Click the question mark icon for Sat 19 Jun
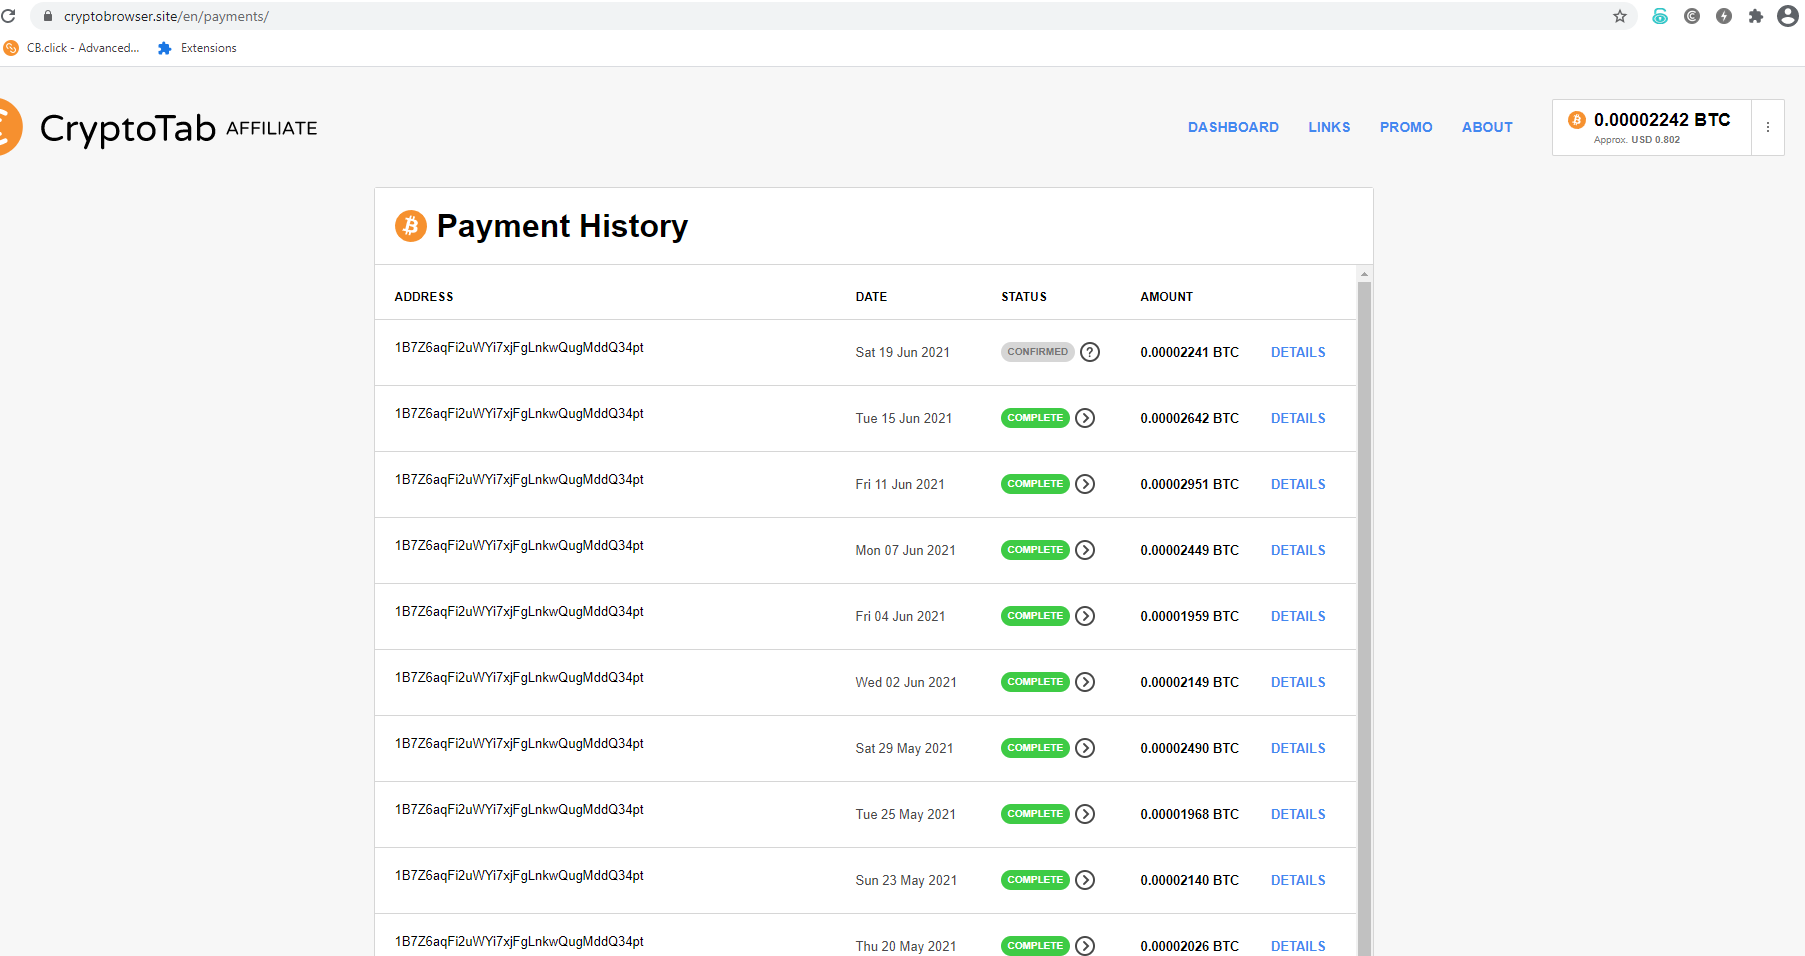1805x956 pixels. (1090, 352)
